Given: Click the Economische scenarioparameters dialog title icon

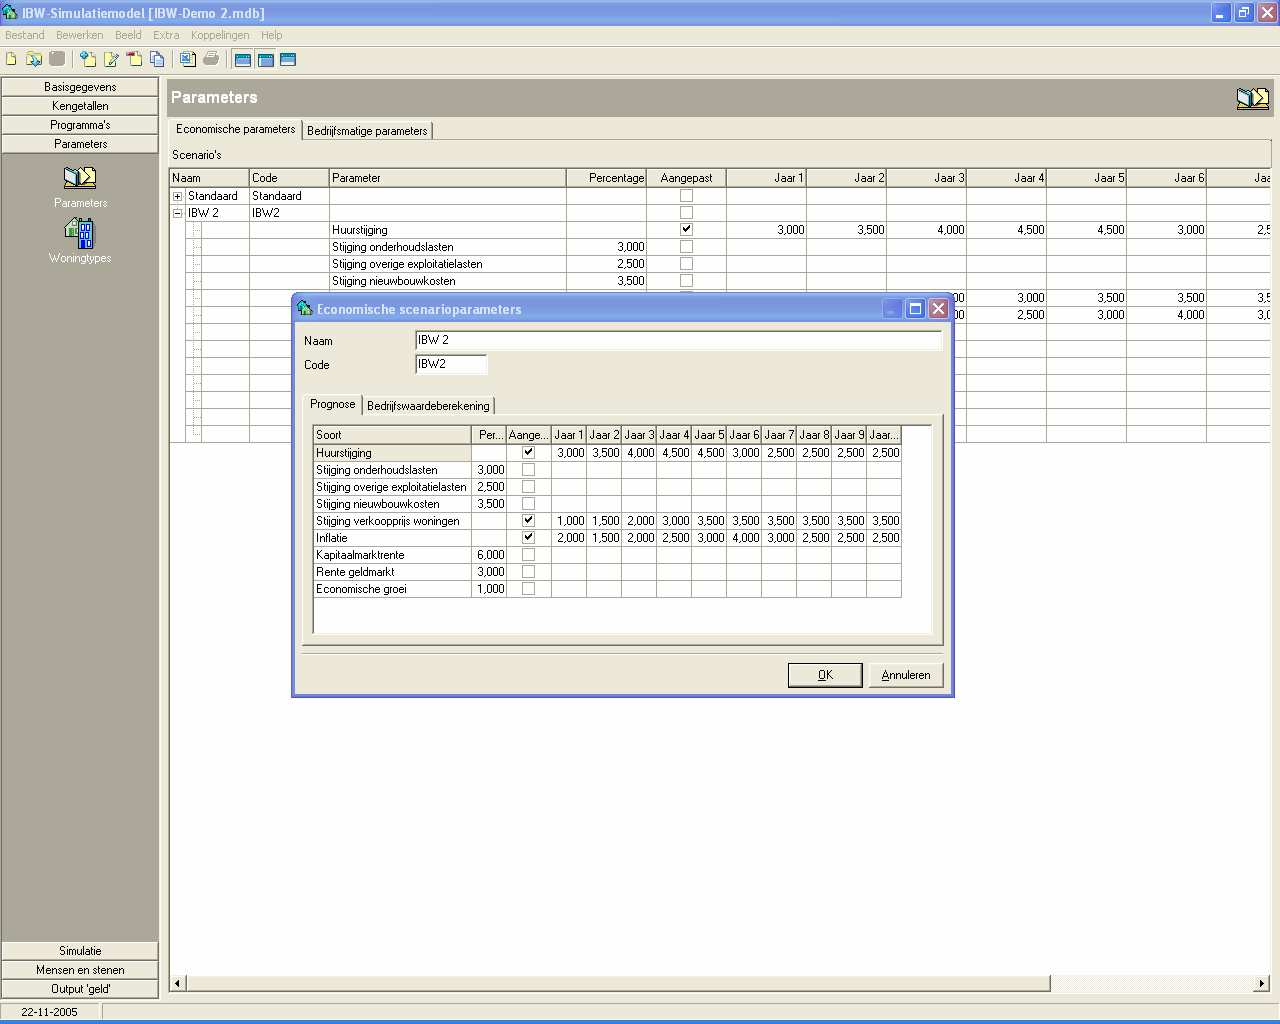Looking at the screenshot, I should coord(305,308).
